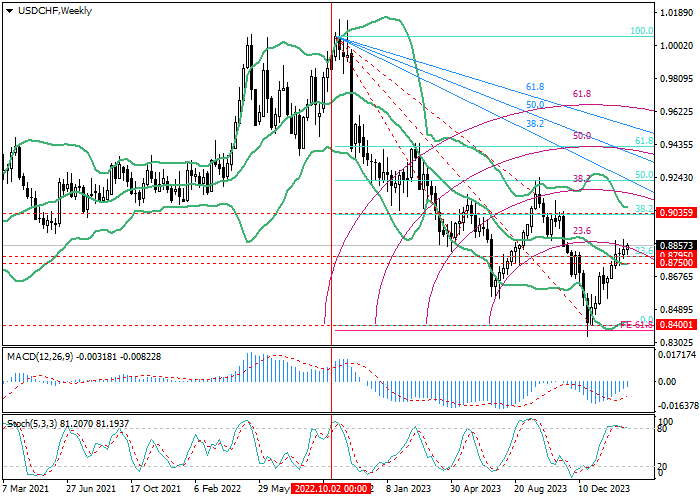Viewport: 700px width, 500px height.
Task: Click the 1.00020 price axis label
Action: tap(676, 46)
